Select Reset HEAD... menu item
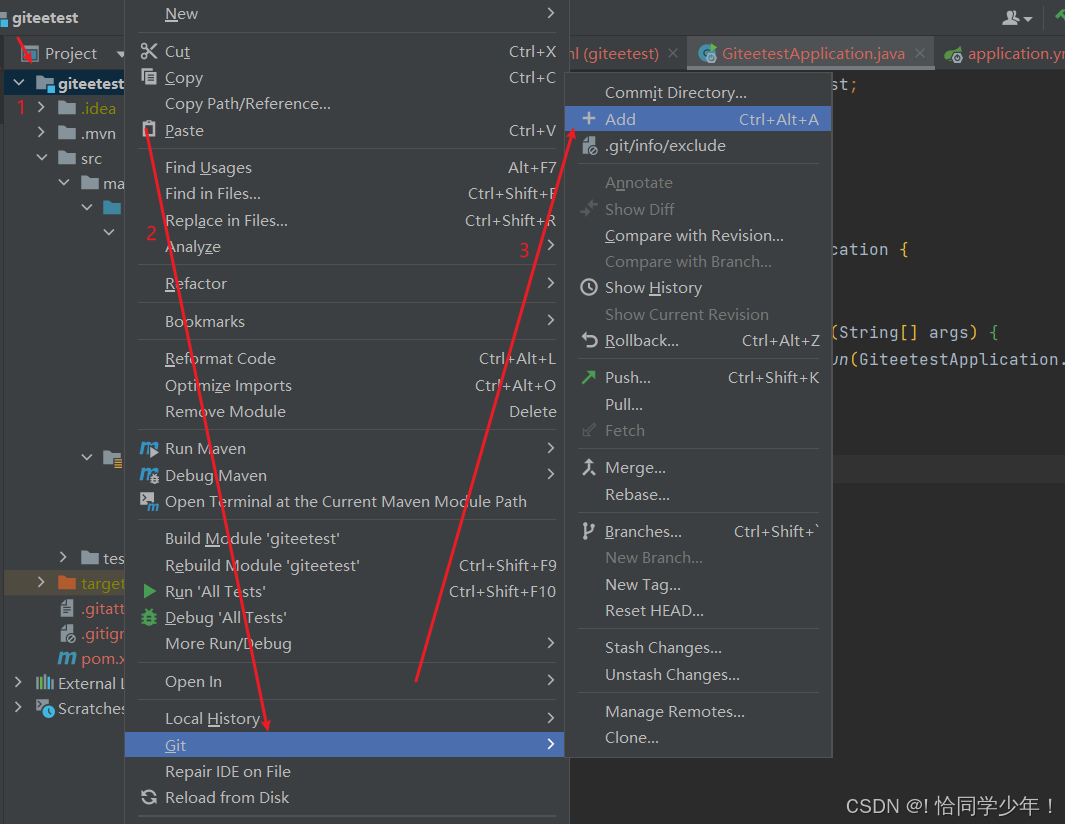 (698, 611)
